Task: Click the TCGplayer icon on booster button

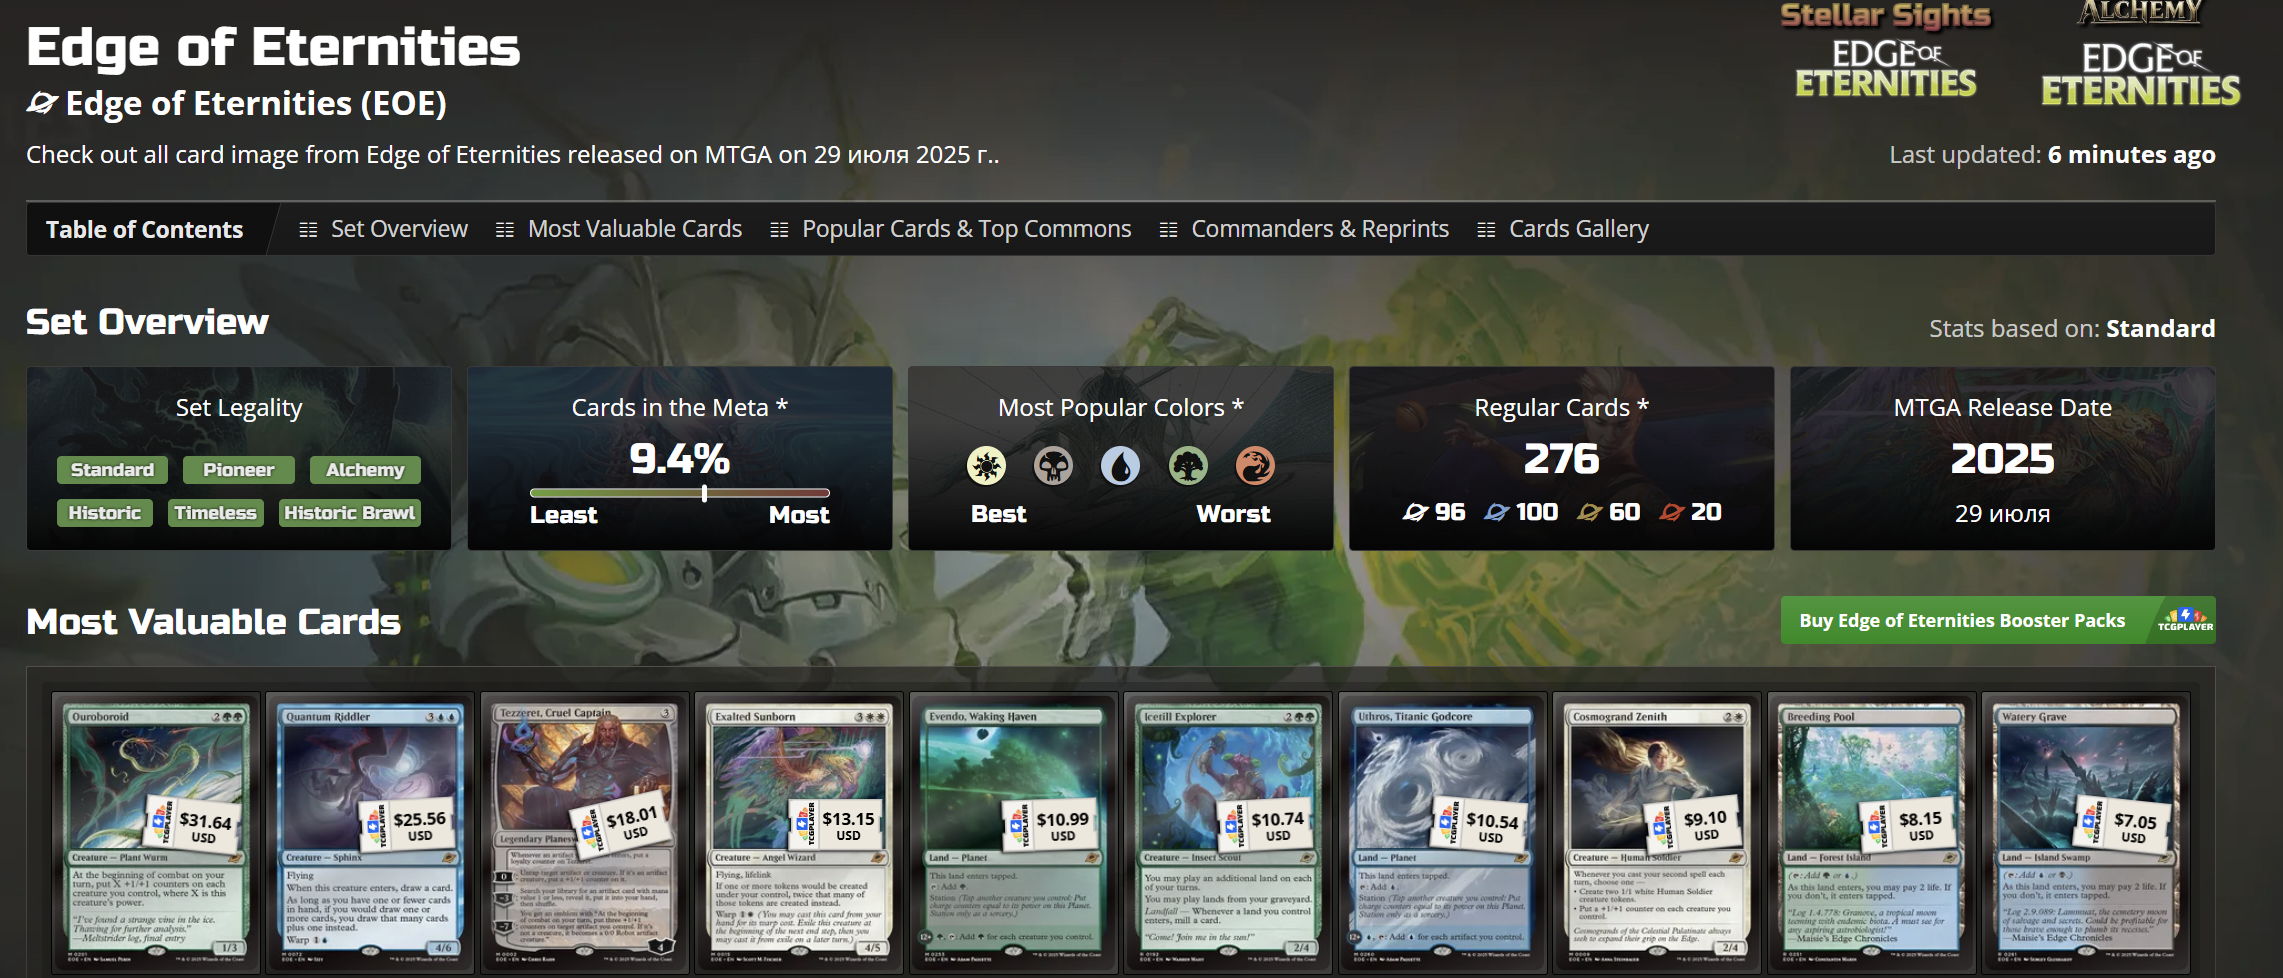Action: (x=2185, y=620)
